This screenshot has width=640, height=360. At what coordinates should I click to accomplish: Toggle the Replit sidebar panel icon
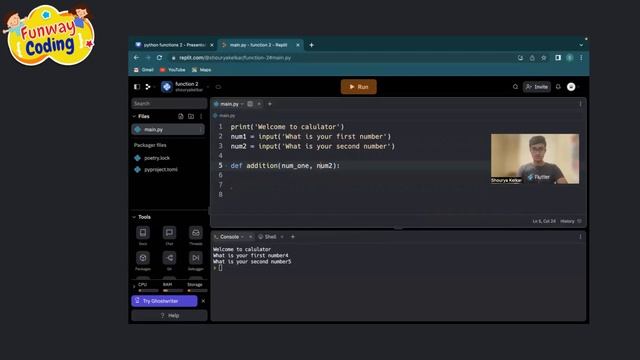point(137,87)
